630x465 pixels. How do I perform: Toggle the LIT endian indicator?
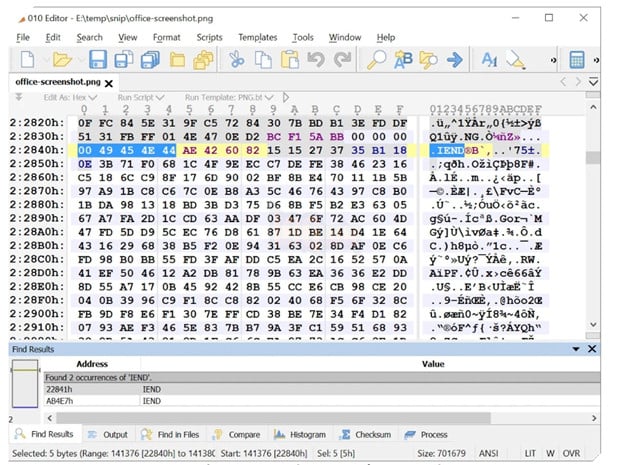click(x=530, y=453)
